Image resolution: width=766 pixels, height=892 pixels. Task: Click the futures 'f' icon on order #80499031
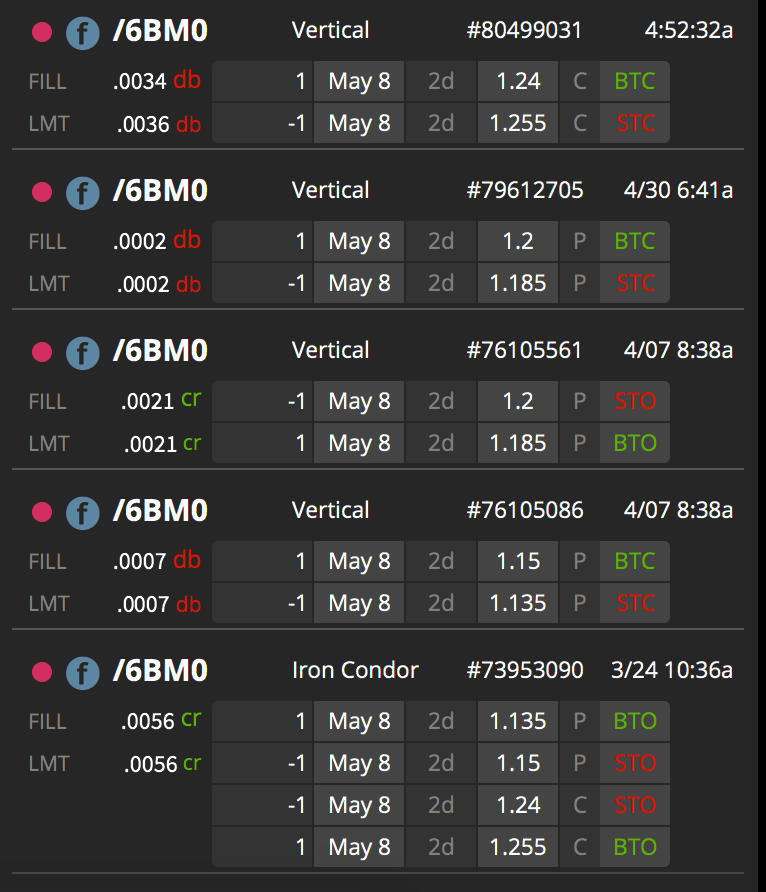pyautogui.click(x=82, y=33)
